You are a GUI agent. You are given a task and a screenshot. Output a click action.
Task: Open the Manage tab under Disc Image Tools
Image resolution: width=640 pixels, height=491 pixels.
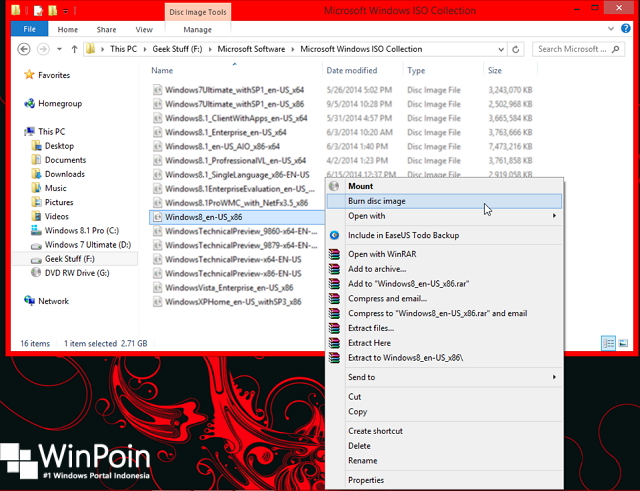click(x=198, y=29)
